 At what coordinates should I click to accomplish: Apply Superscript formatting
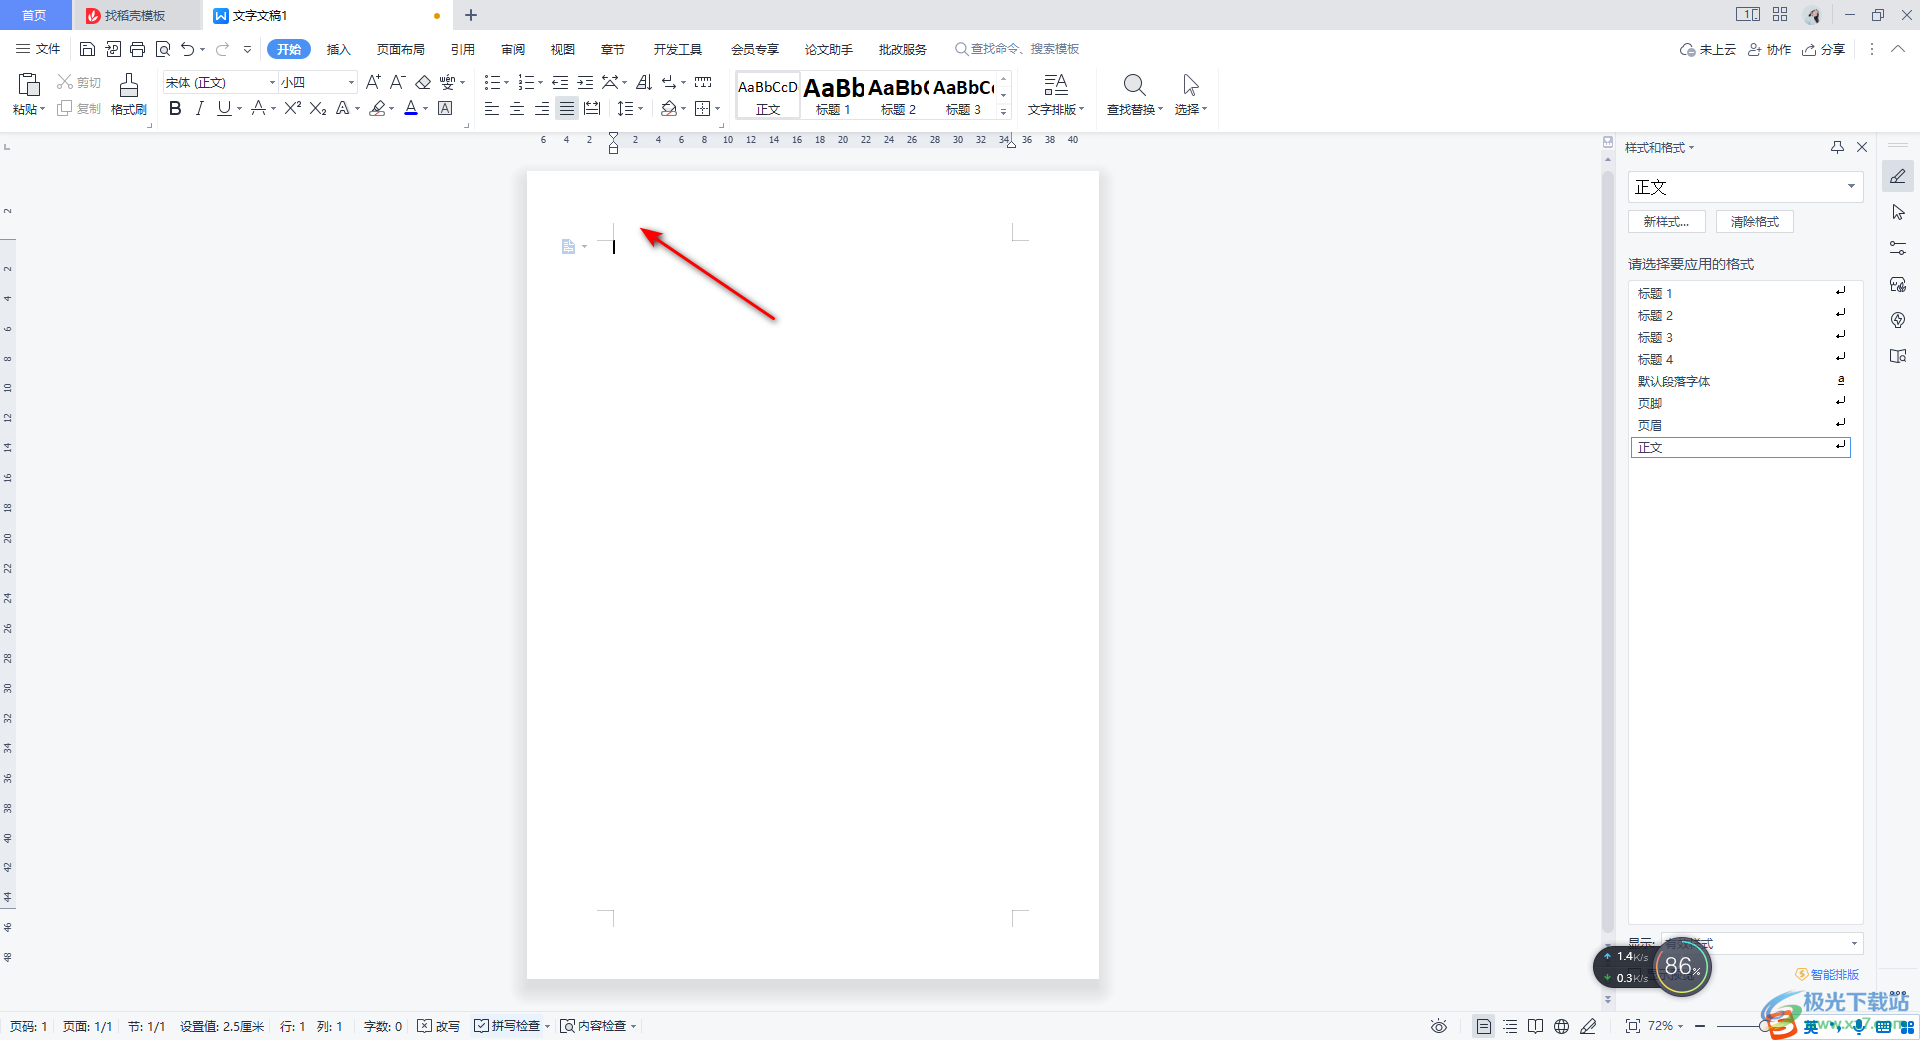click(292, 108)
